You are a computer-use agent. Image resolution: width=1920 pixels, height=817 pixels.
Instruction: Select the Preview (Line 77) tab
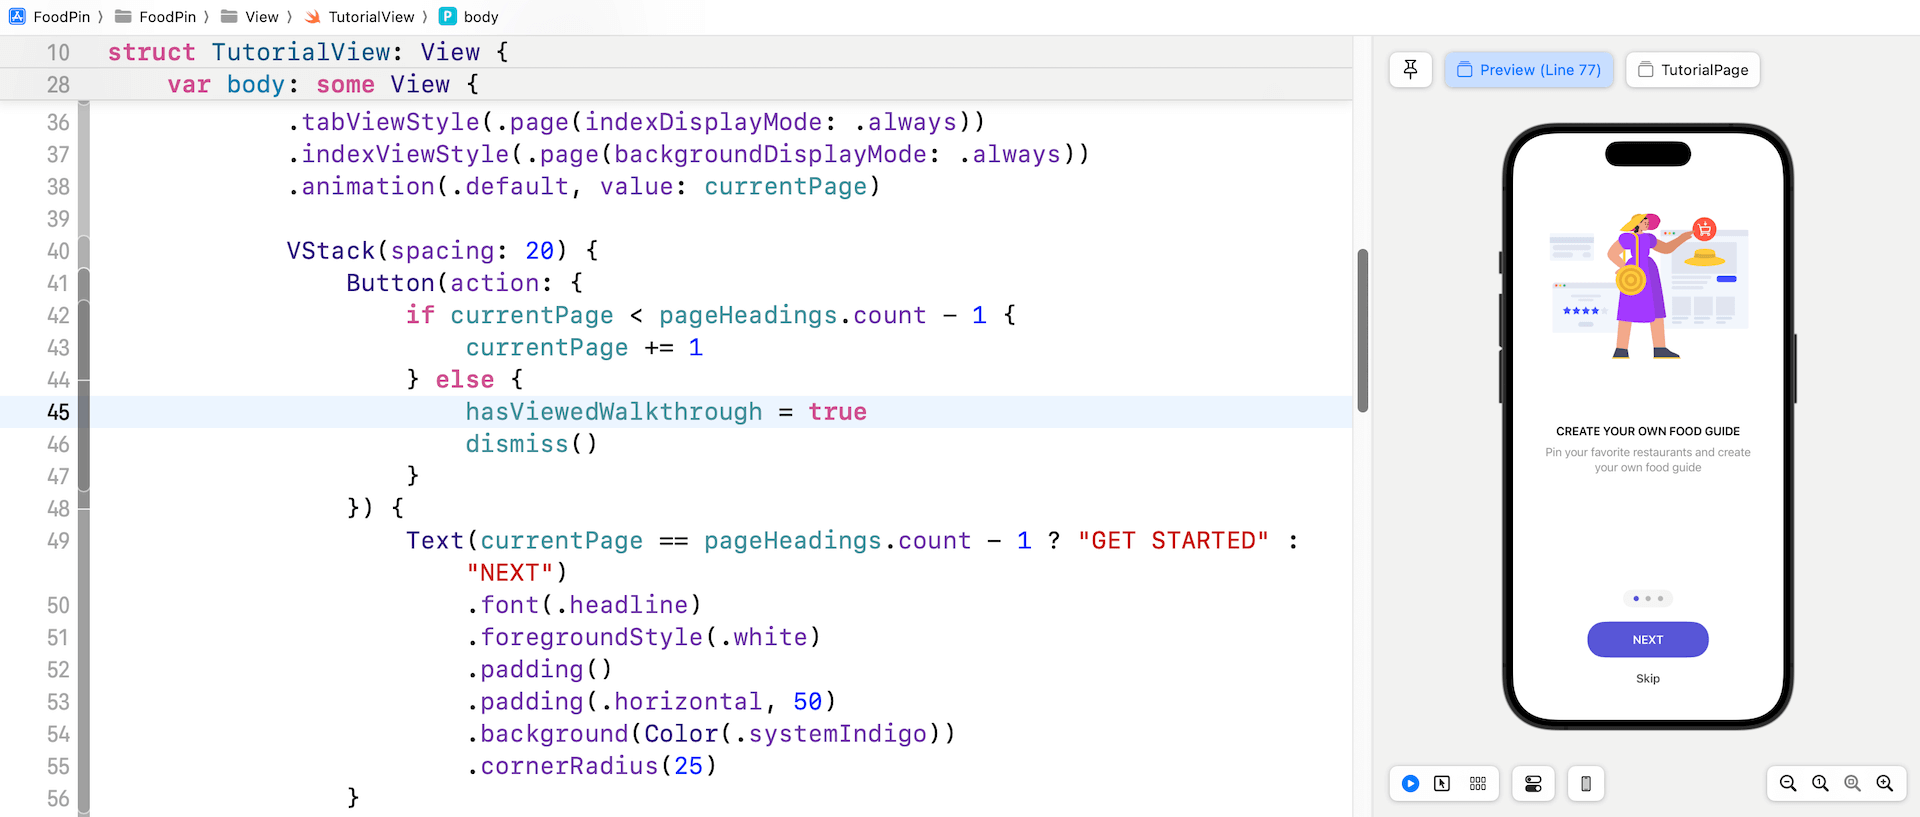coord(1529,70)
